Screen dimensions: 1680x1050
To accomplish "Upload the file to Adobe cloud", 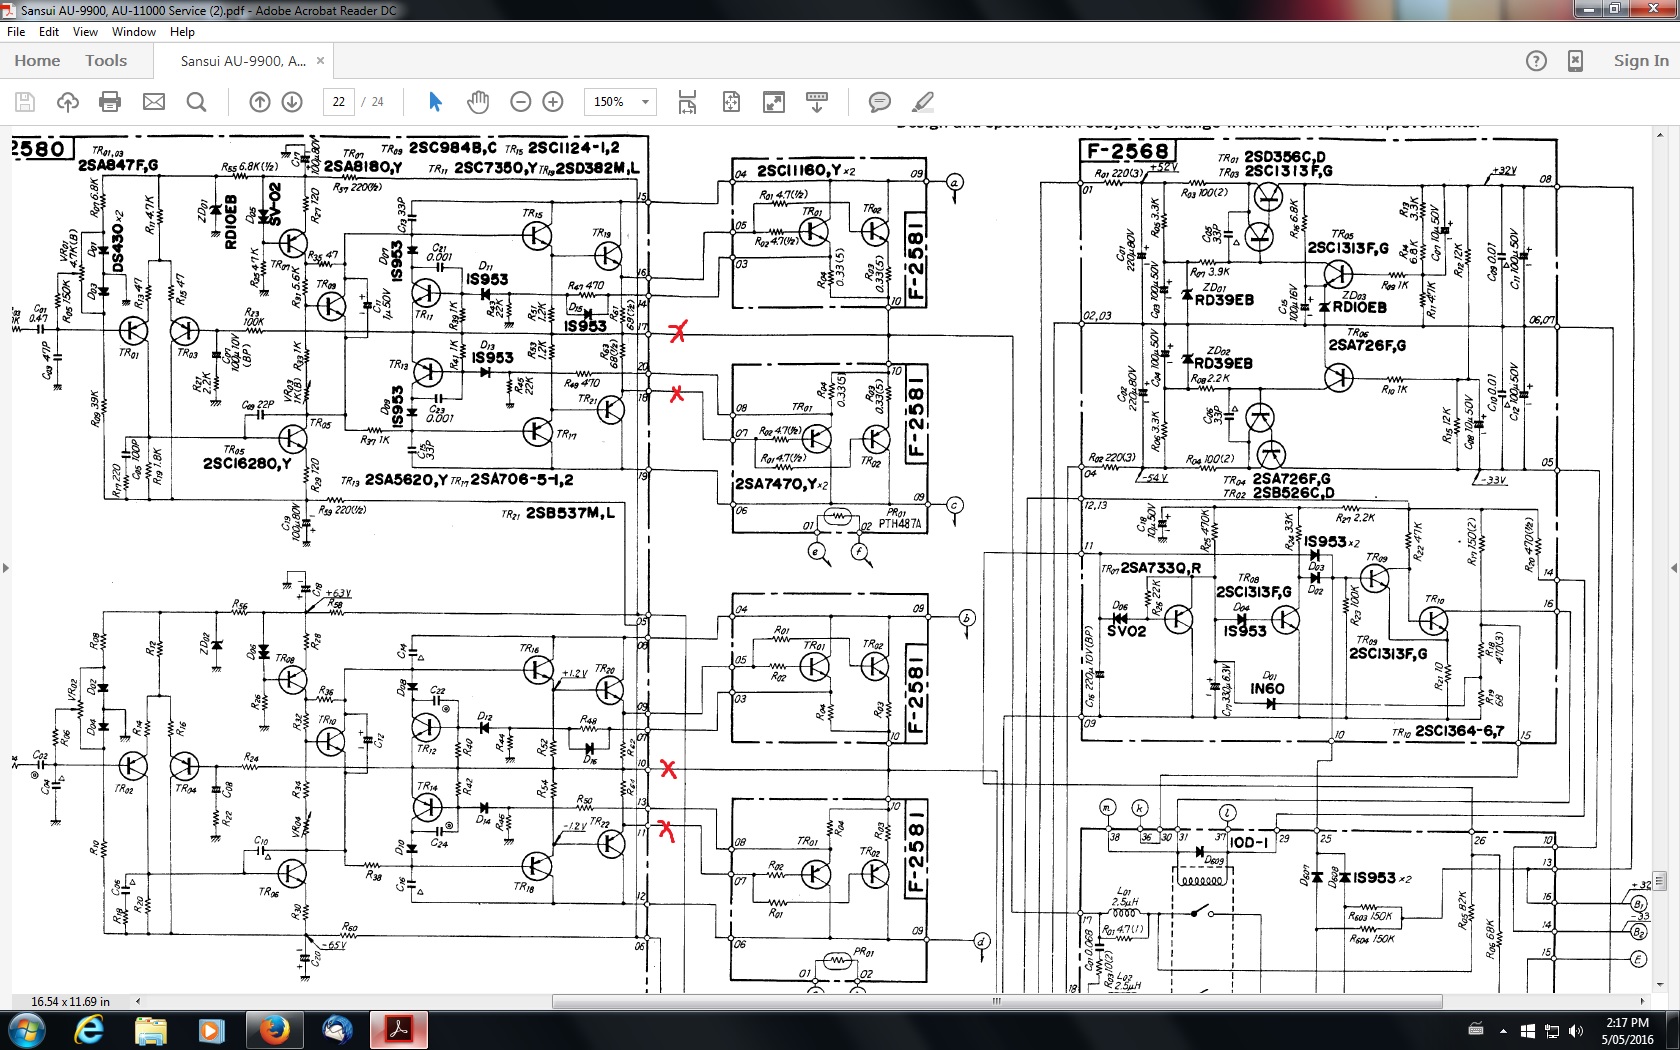I will [68, 102].
